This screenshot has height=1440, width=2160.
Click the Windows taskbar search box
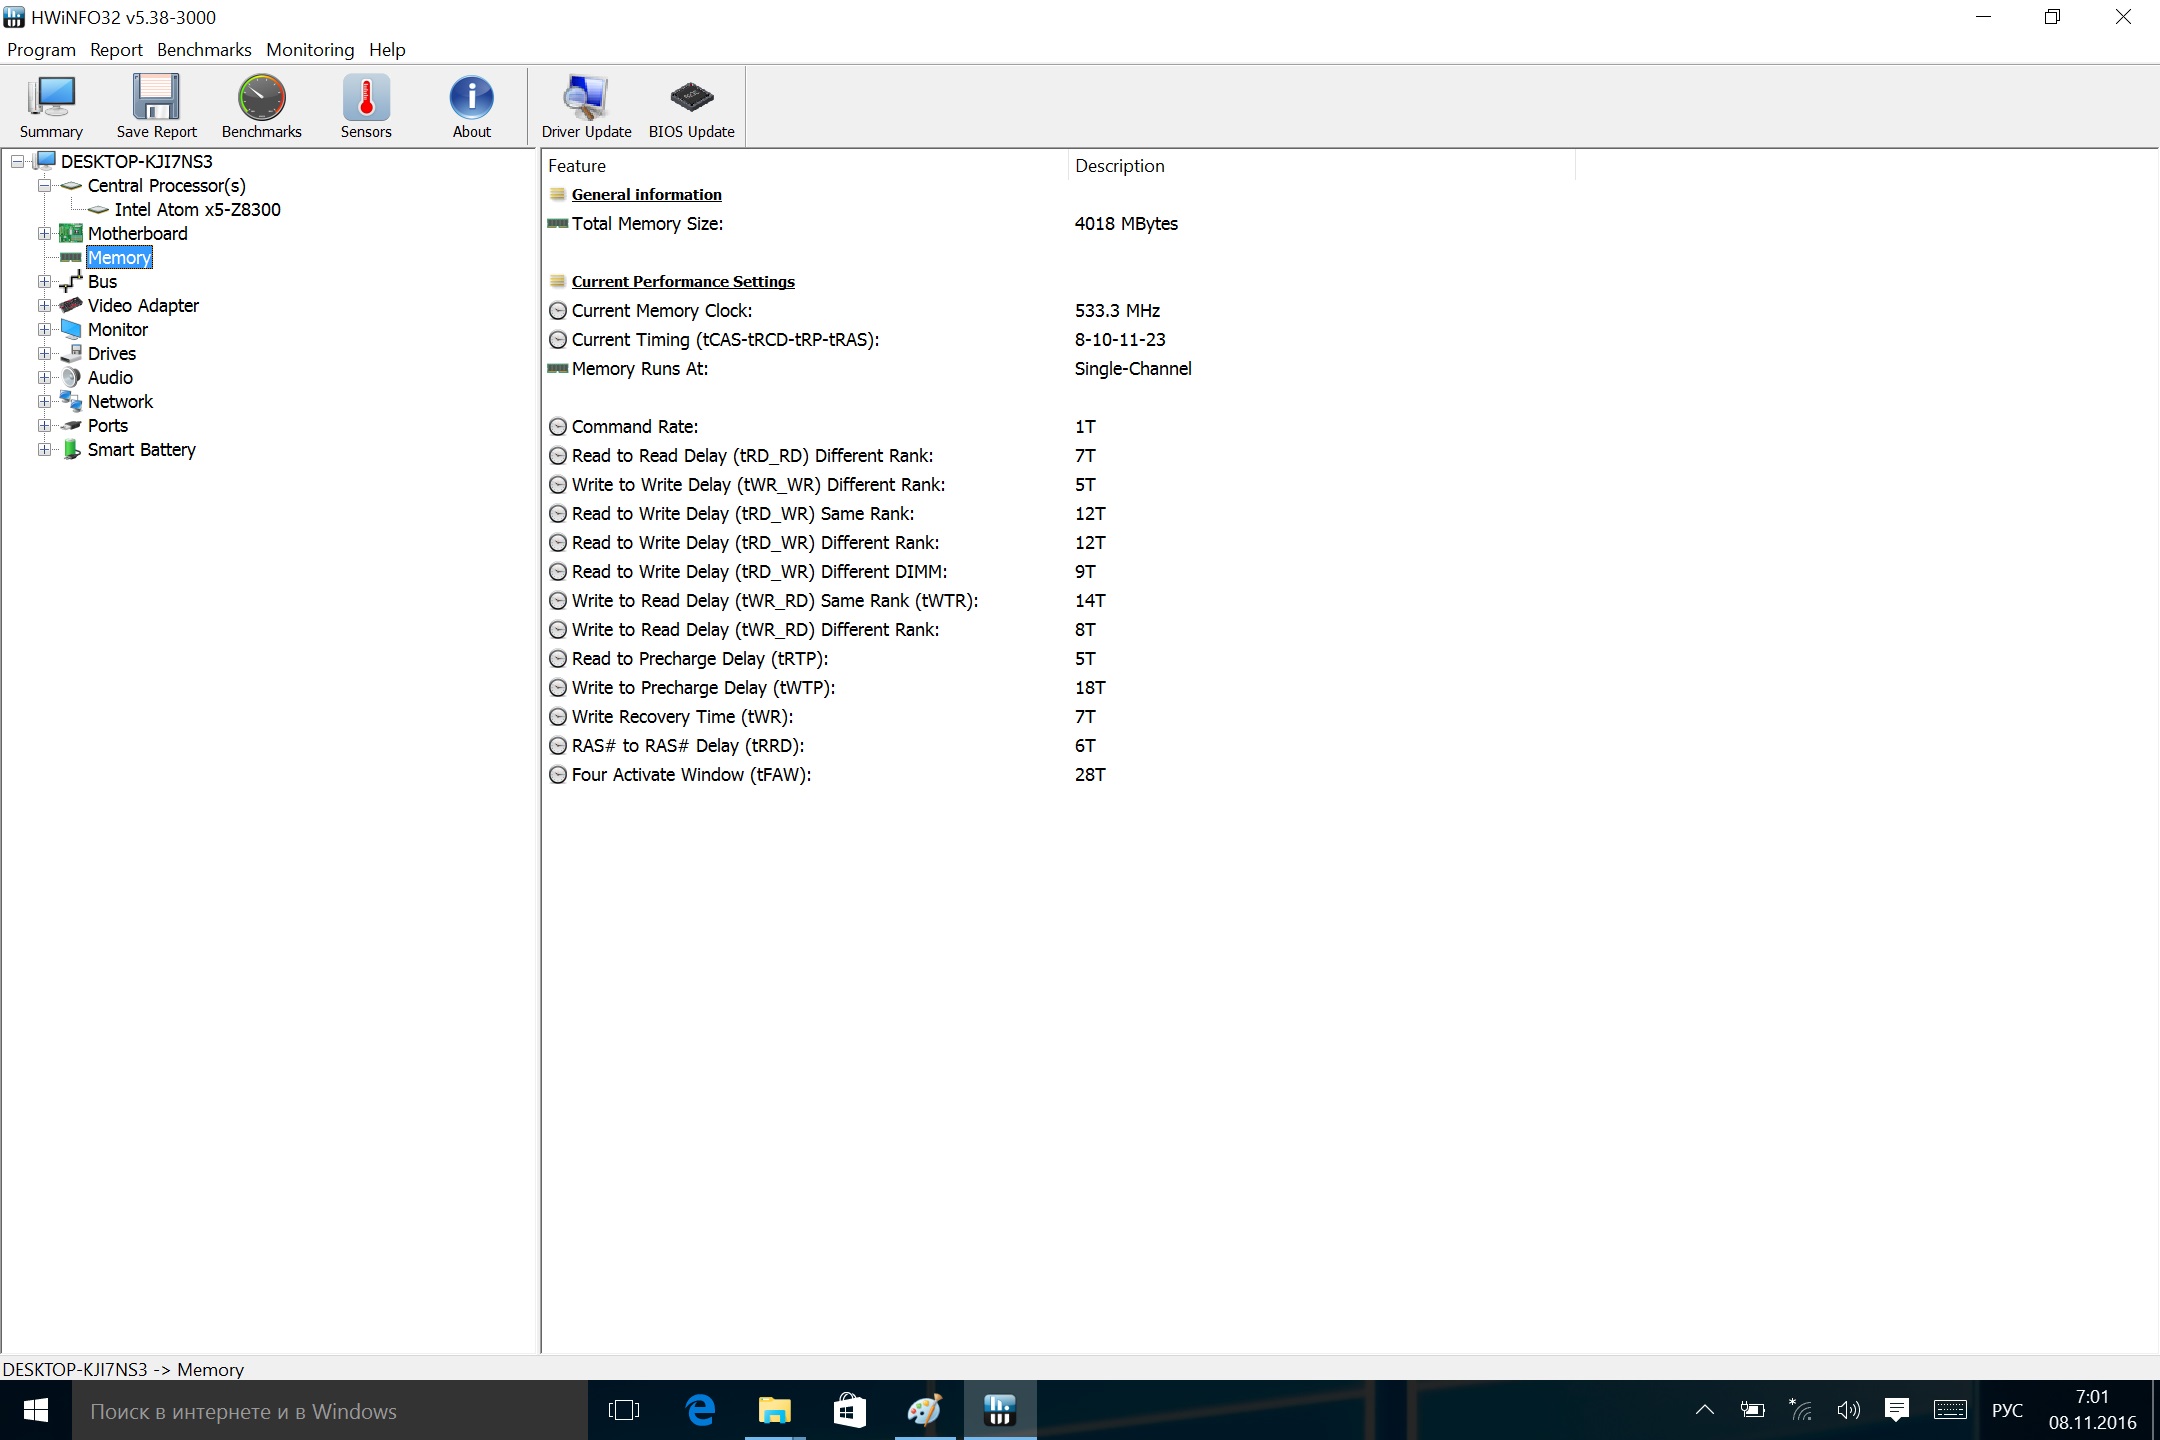(x=330, y=1410)
